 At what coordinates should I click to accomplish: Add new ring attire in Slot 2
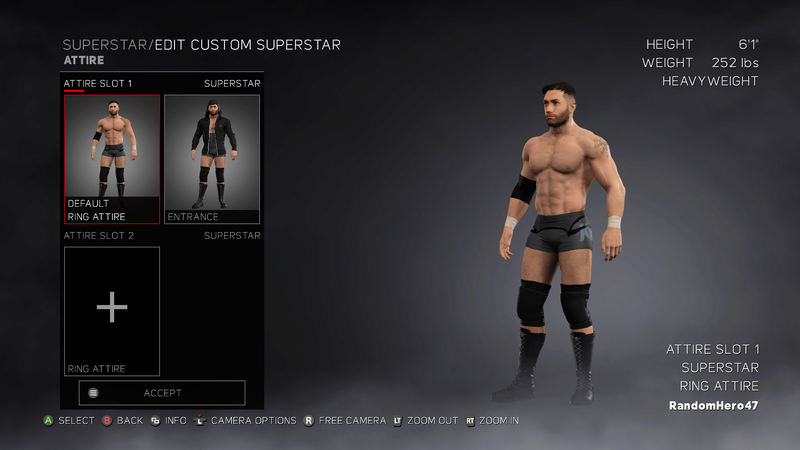click(x=112, y=311)
